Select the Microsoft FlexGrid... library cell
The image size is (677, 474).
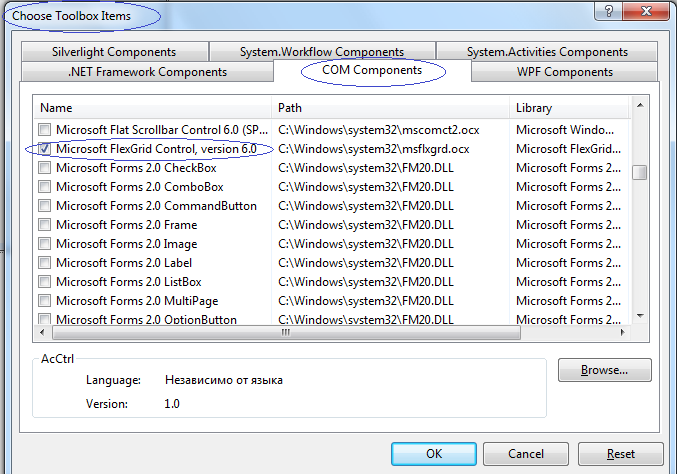[568, 149]
